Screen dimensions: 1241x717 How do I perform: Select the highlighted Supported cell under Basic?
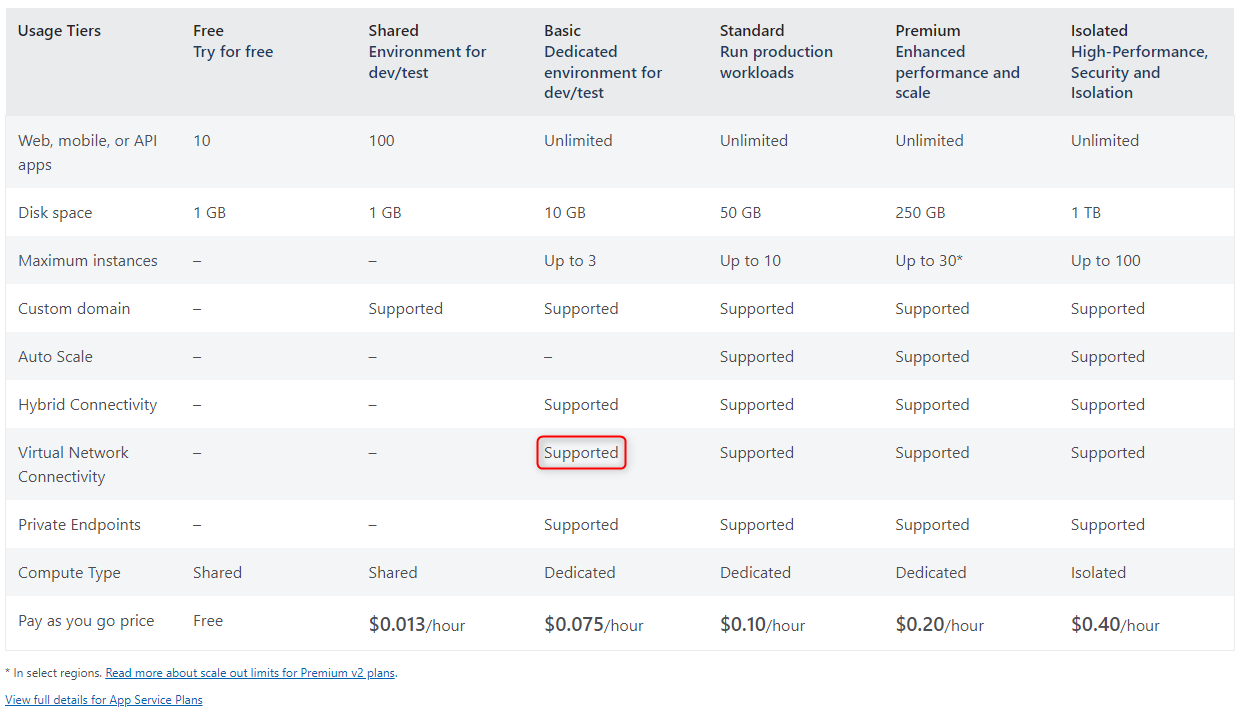pos(581,453)
